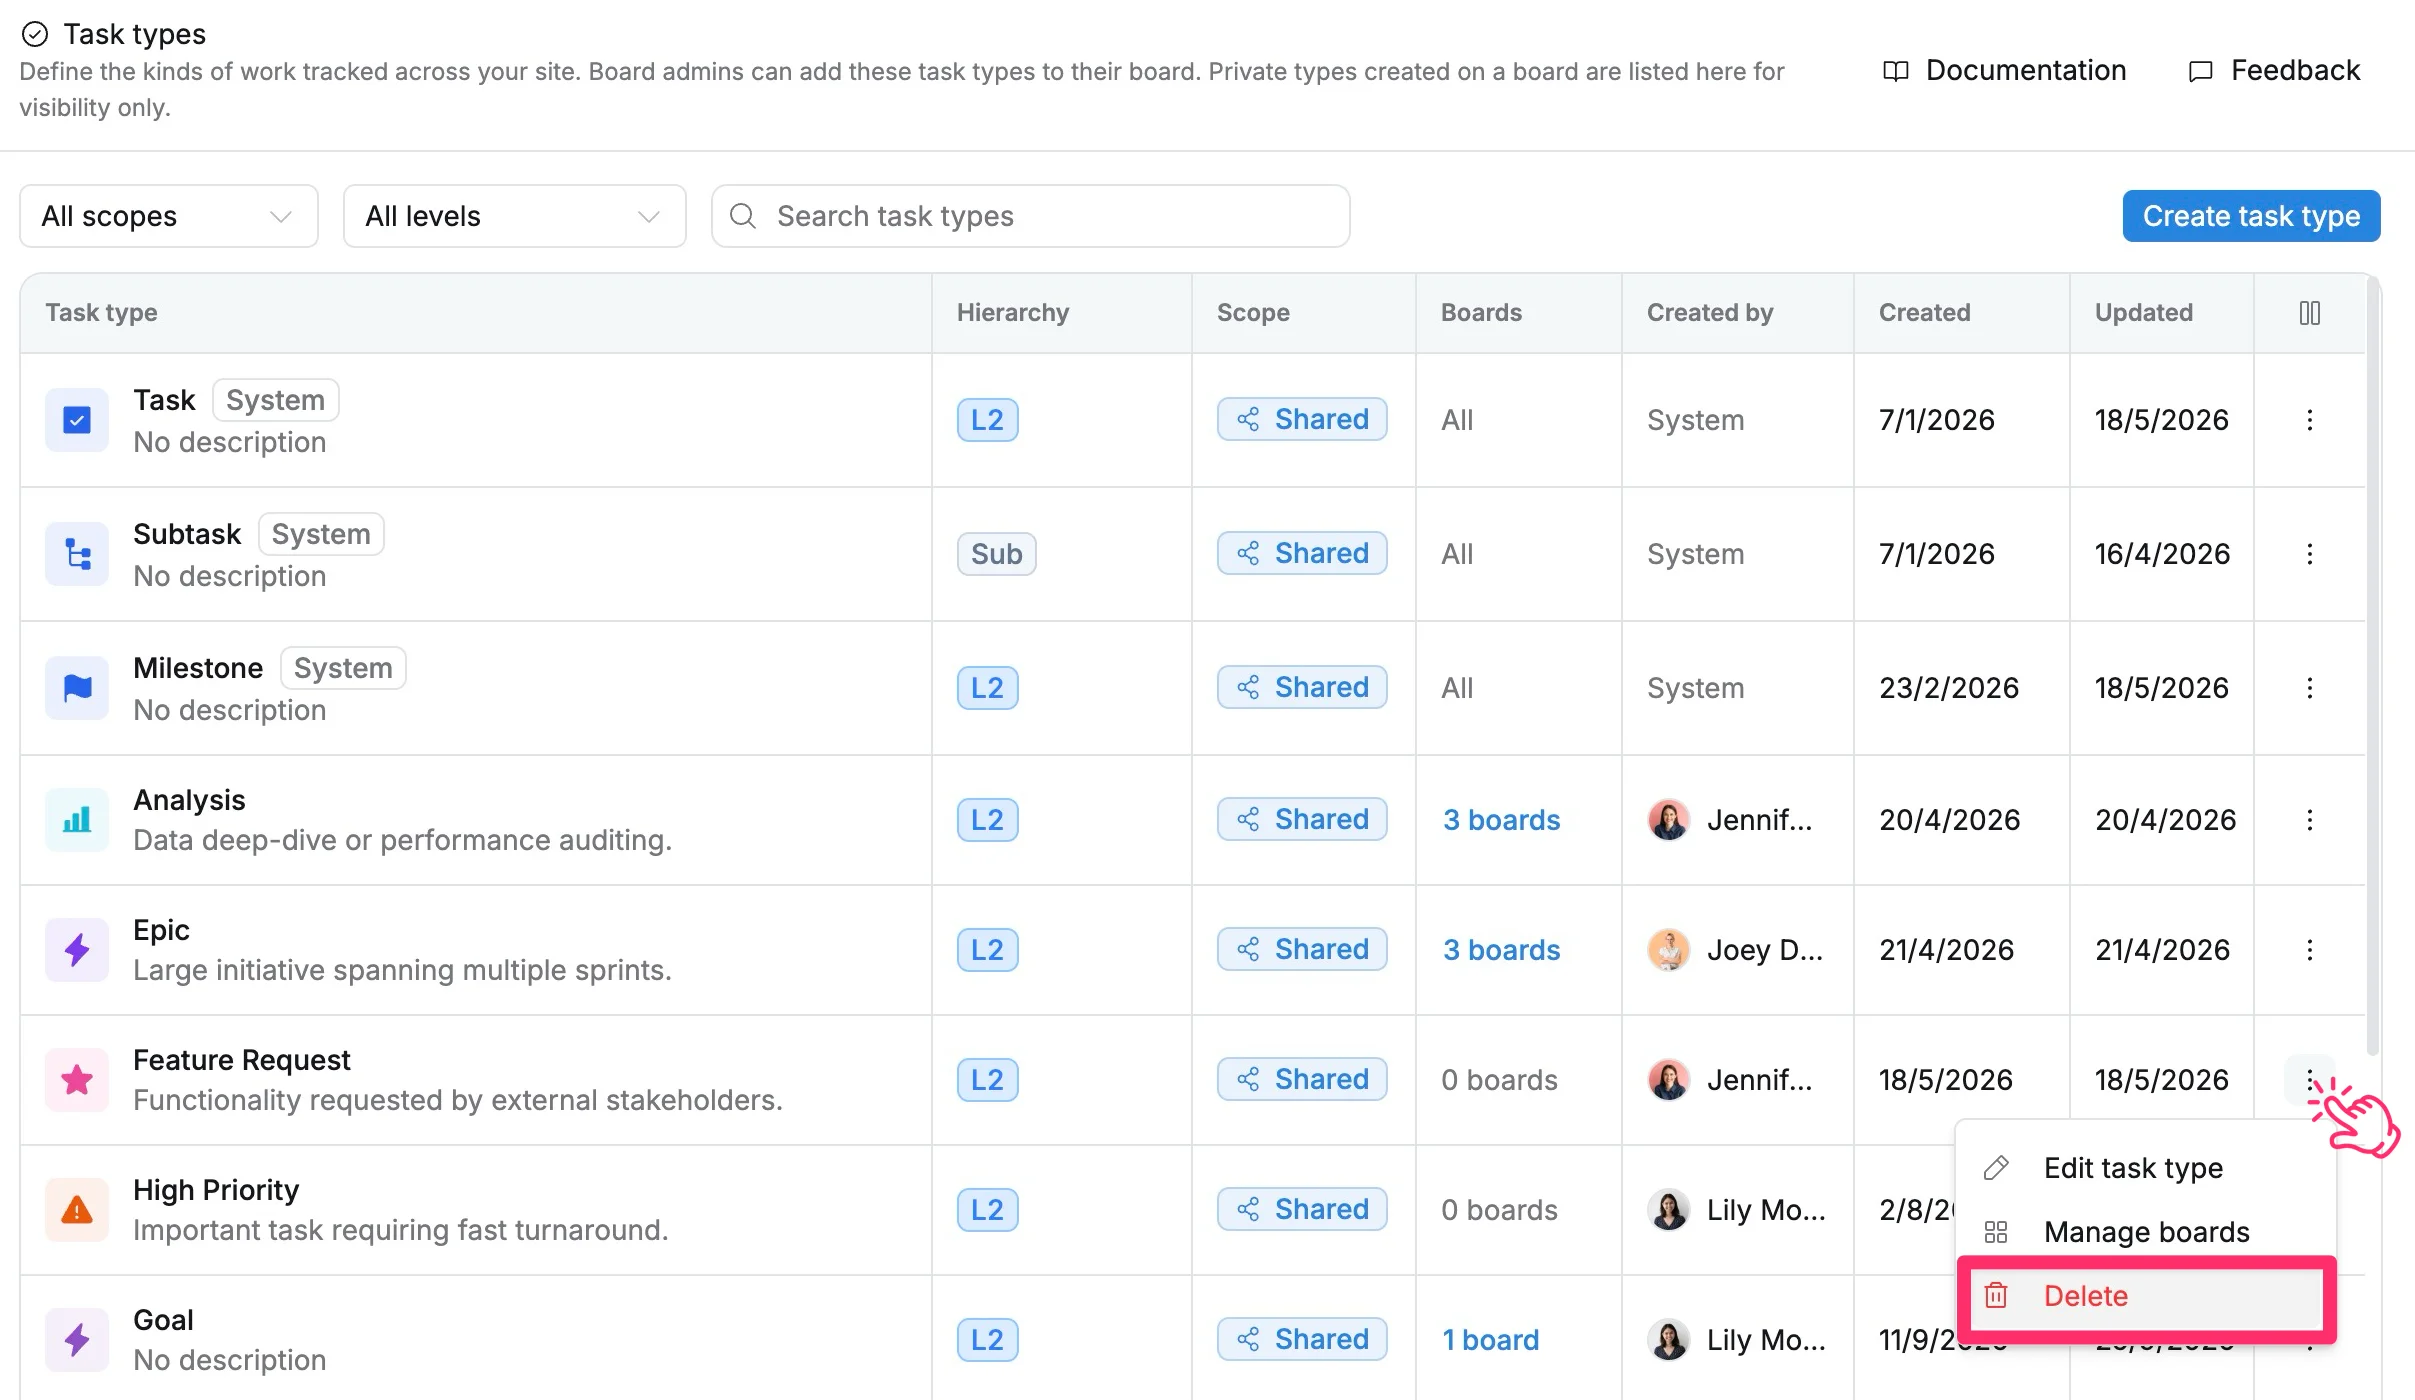The width and height of the screenshot is (2415, 1400).
Task: Open the 3 boards link for Analysis
Action: pyautogui.click(x=1501, y=820)
